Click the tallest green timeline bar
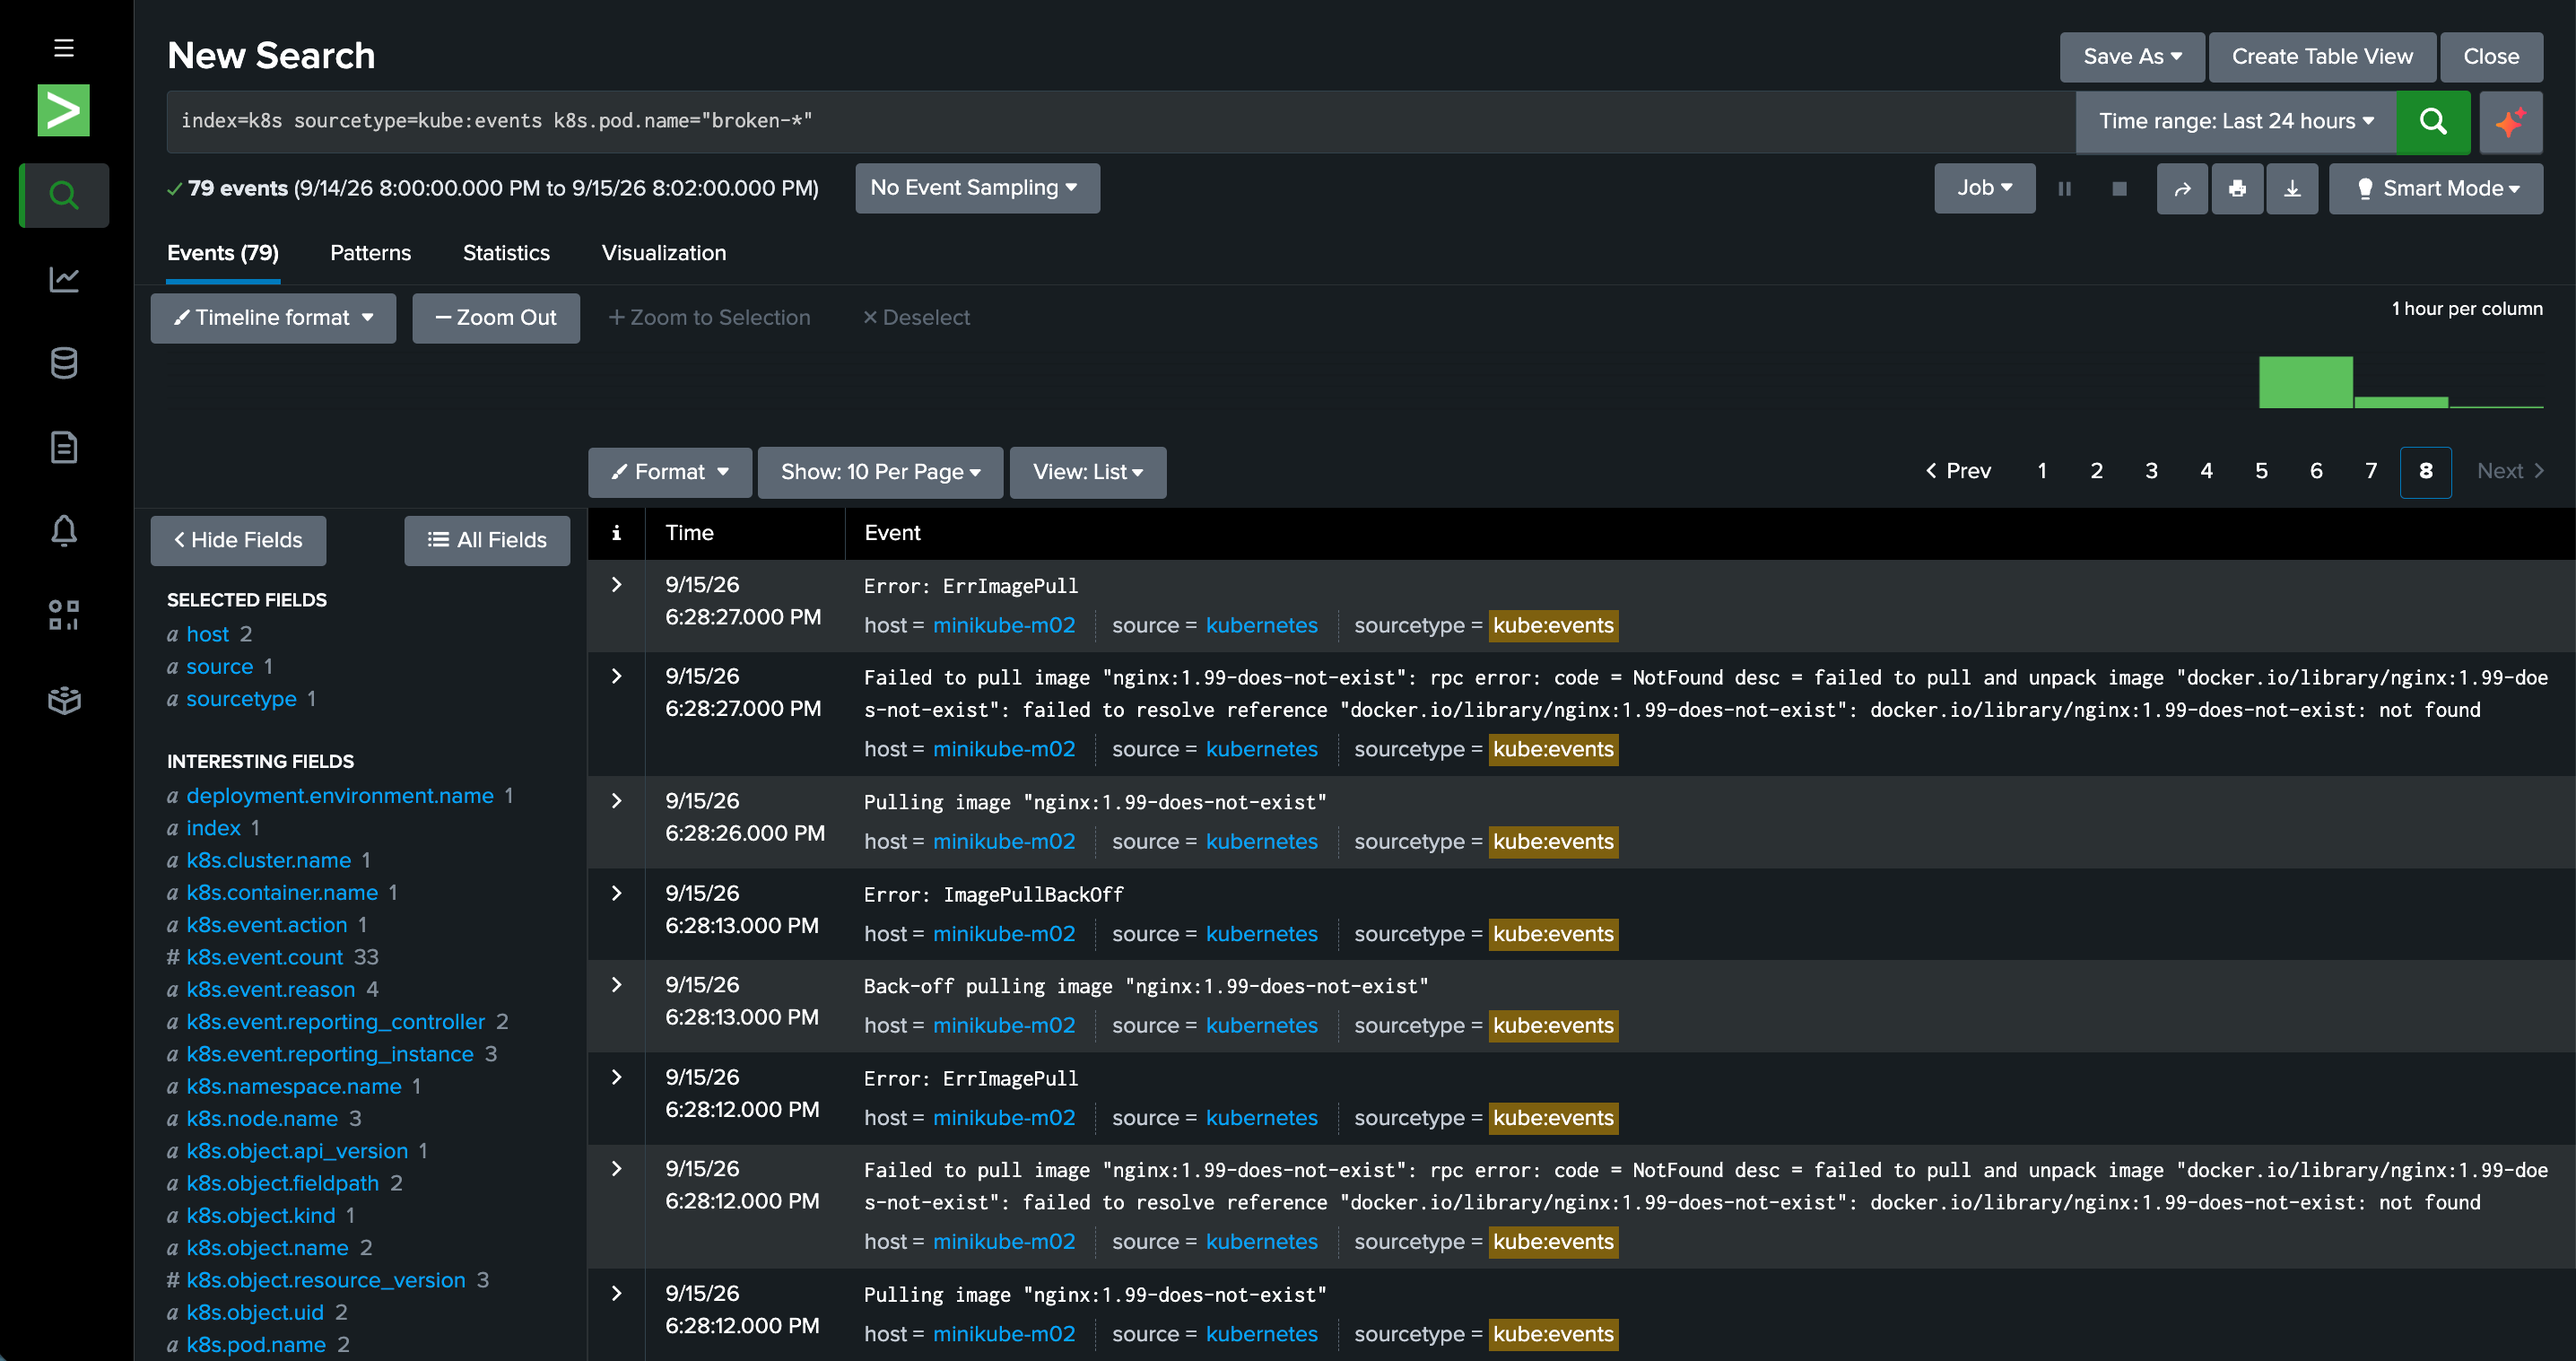The height and width of the screenshot is (1361, 2576). pos(2306,382)
